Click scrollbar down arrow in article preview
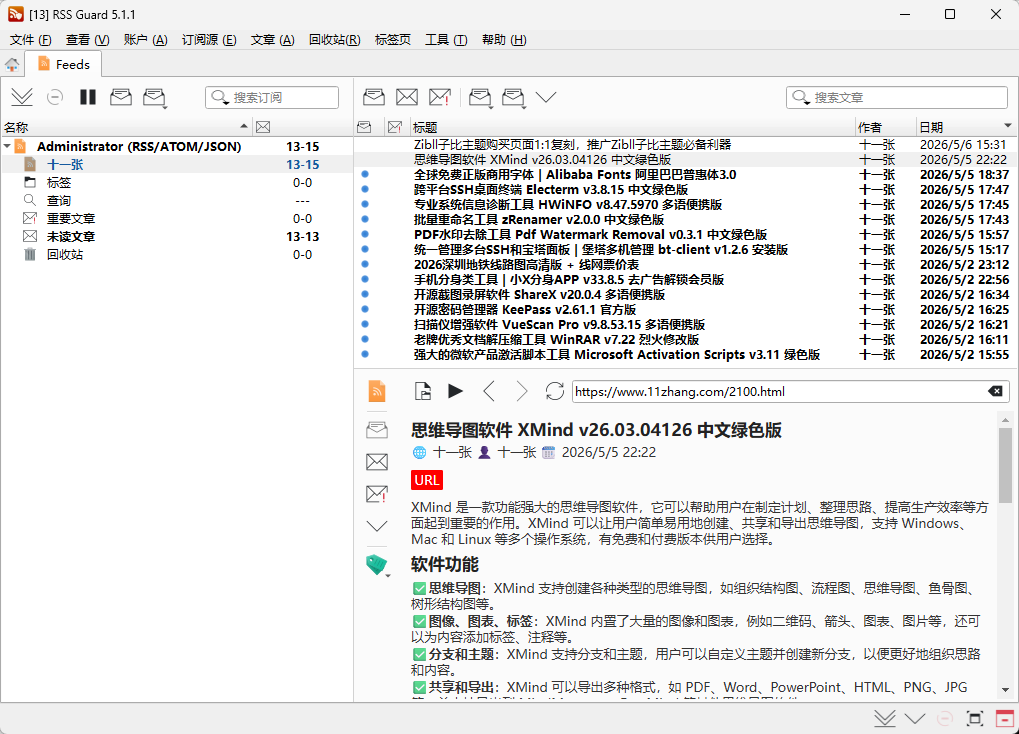 coord(1005,690)
